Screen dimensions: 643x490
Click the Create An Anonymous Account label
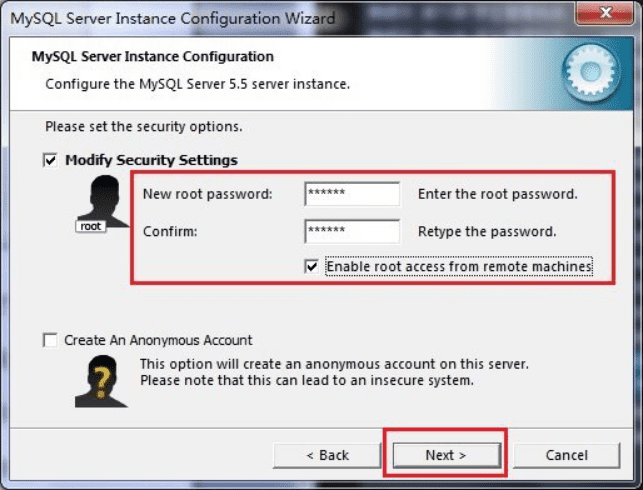(x=158, y=340)
